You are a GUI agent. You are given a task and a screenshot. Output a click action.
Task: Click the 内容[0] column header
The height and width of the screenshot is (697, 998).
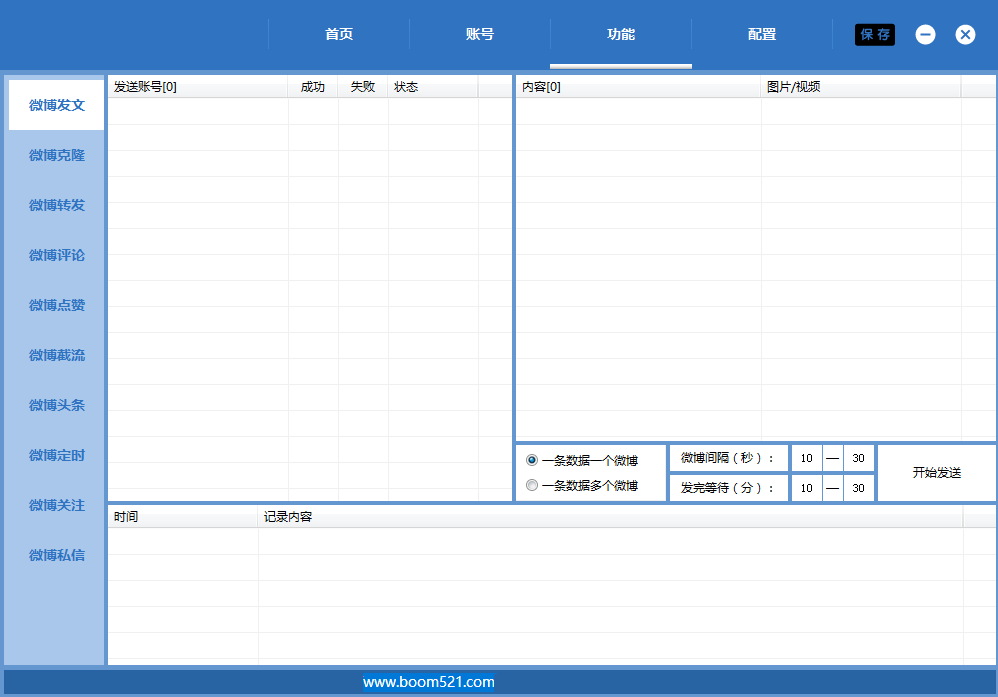click(x=638, y=87)
